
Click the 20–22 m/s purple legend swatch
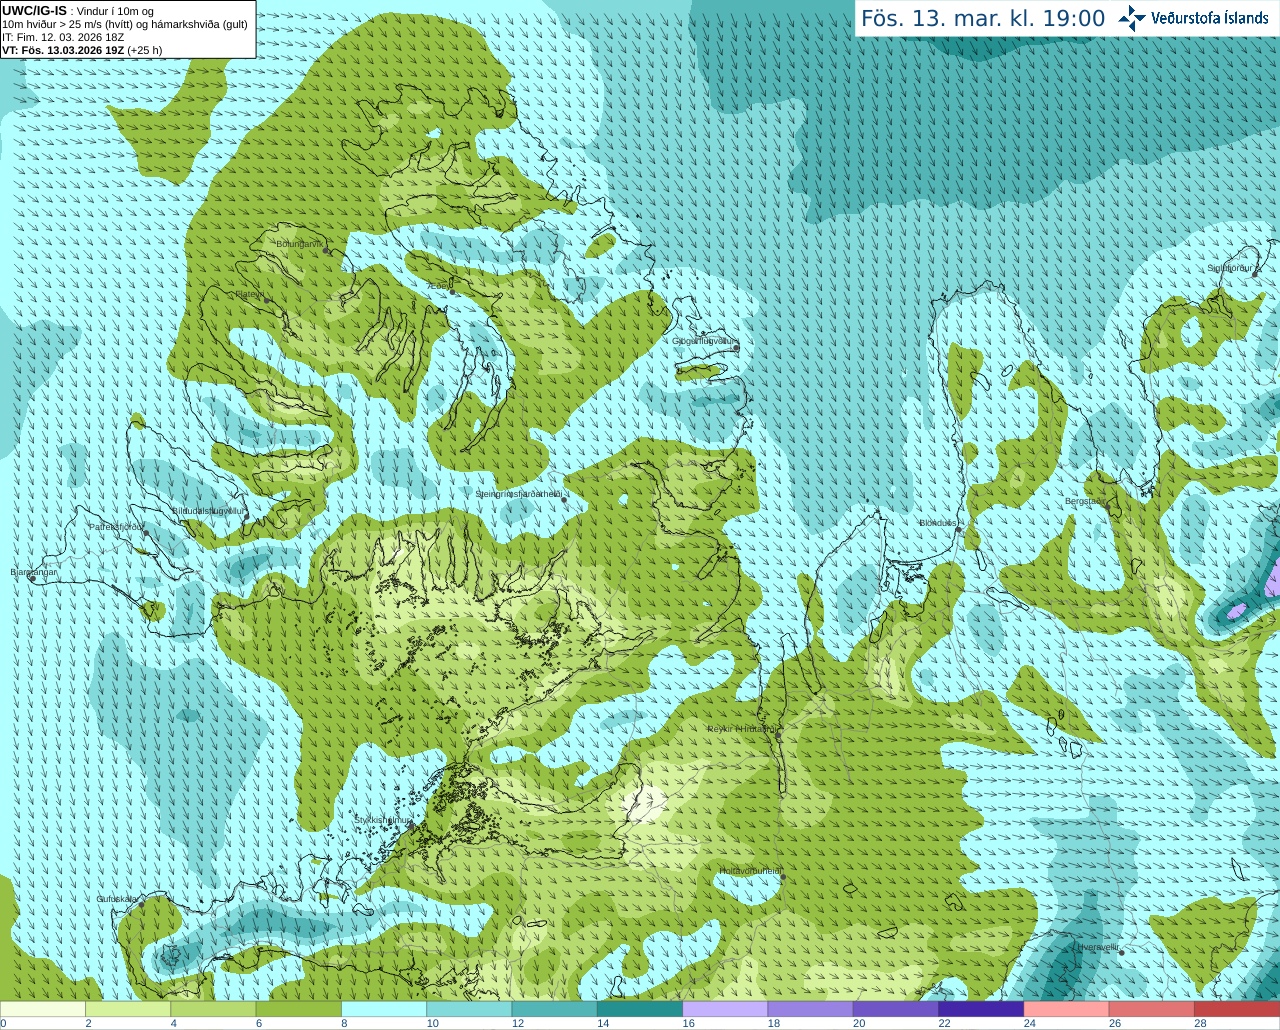[896, 1009]
